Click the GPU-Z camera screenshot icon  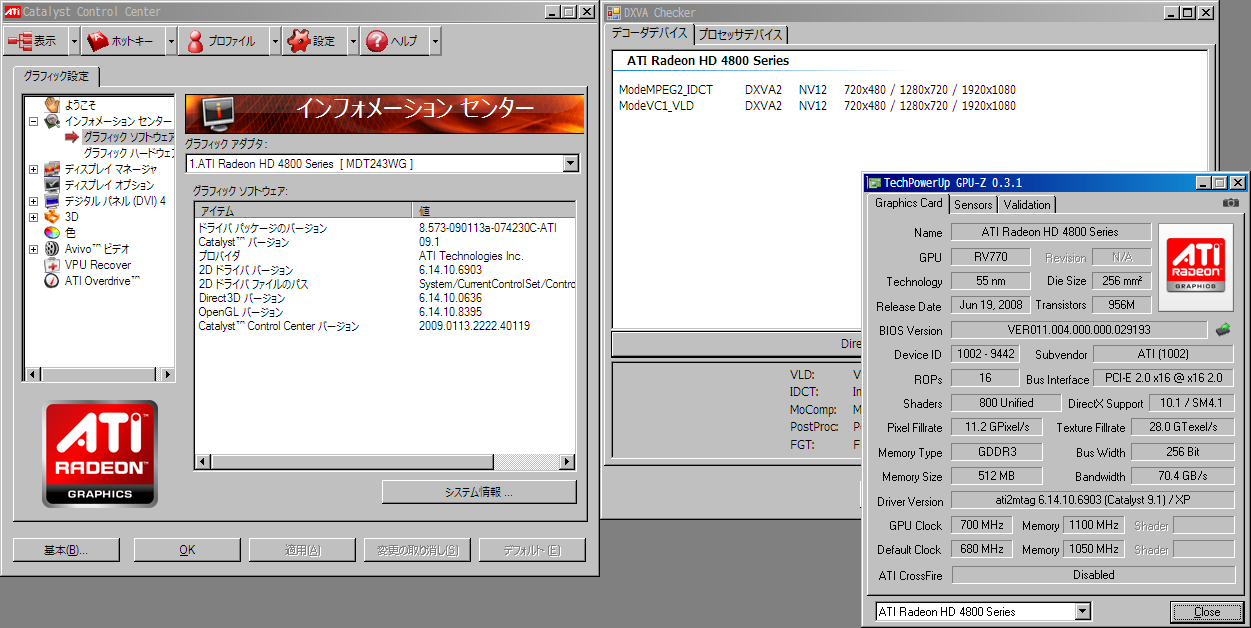[x=1231, y=203]
